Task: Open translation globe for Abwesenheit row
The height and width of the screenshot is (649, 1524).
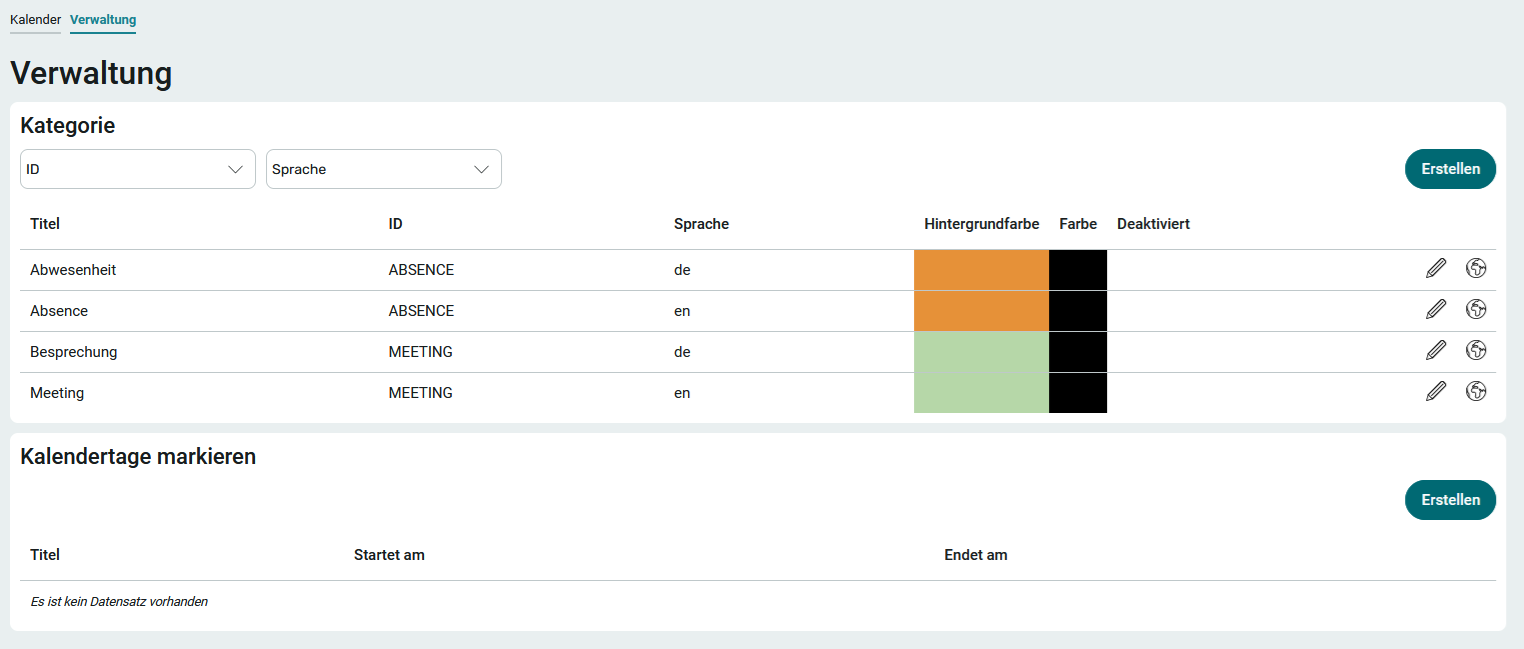Action: pyautogui.click(x=1476, y=269)
